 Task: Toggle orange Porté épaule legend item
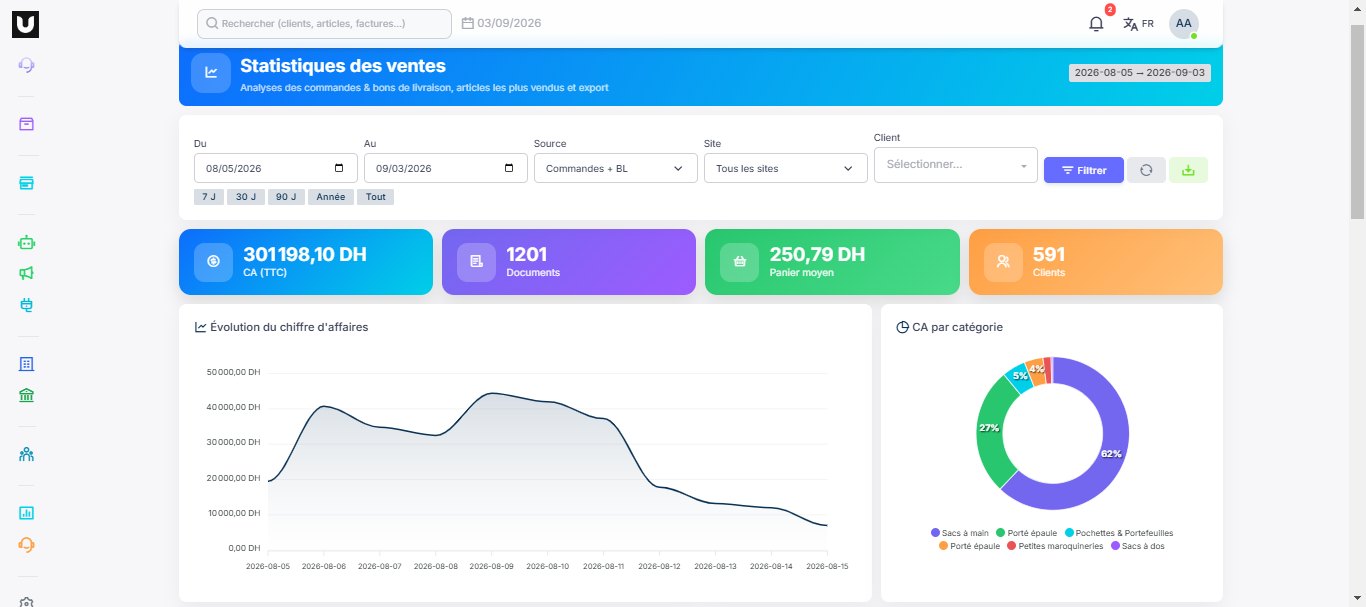pyautogui.click(x=969, y=546)
